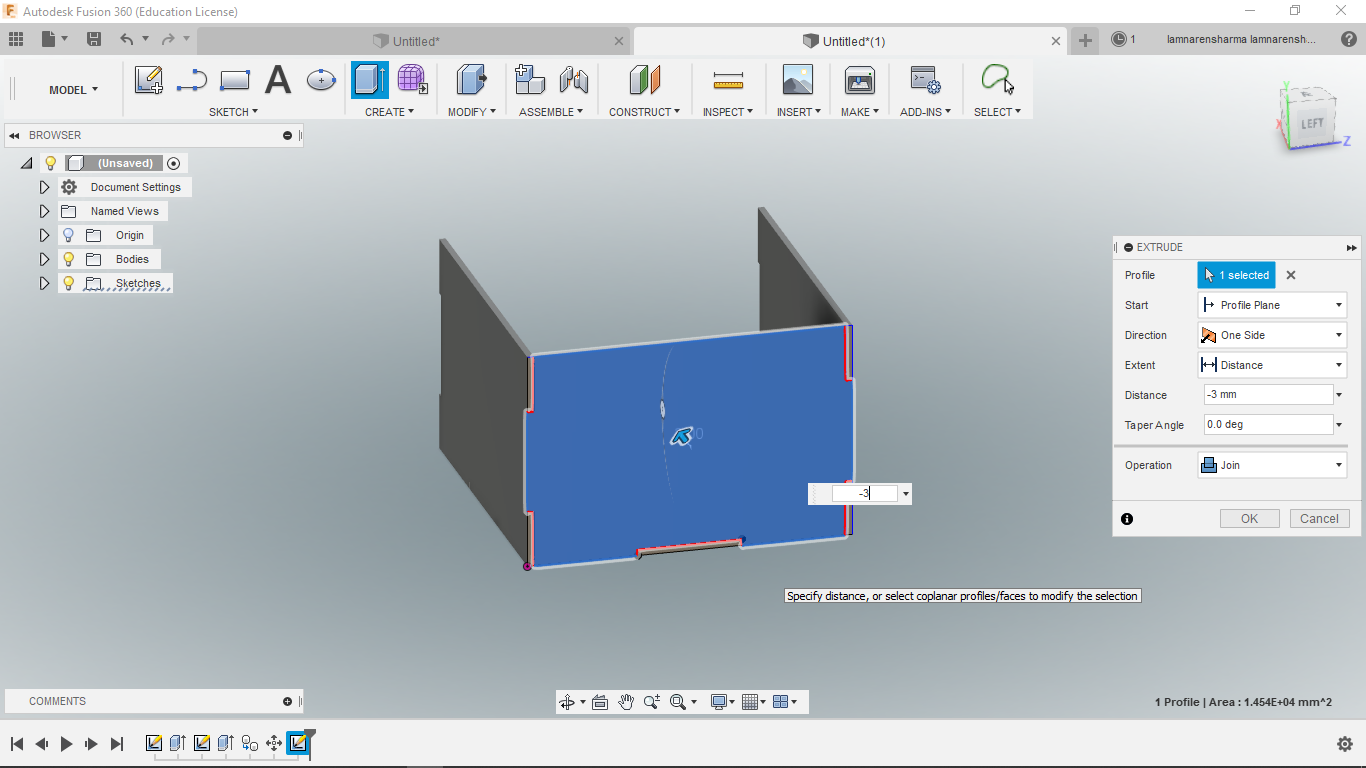The image size is (1366, 768).
Task: Redo the last undone action
Action: [168, 39]
